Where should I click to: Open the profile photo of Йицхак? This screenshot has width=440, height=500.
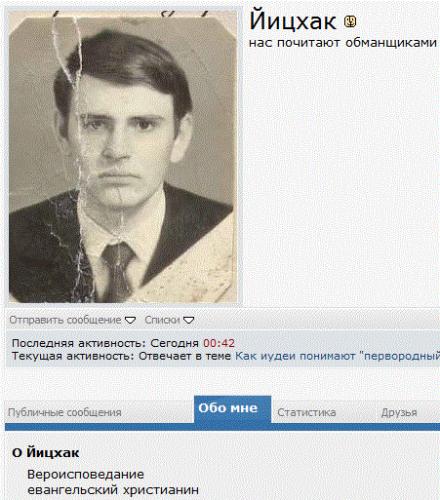[123, 157]
